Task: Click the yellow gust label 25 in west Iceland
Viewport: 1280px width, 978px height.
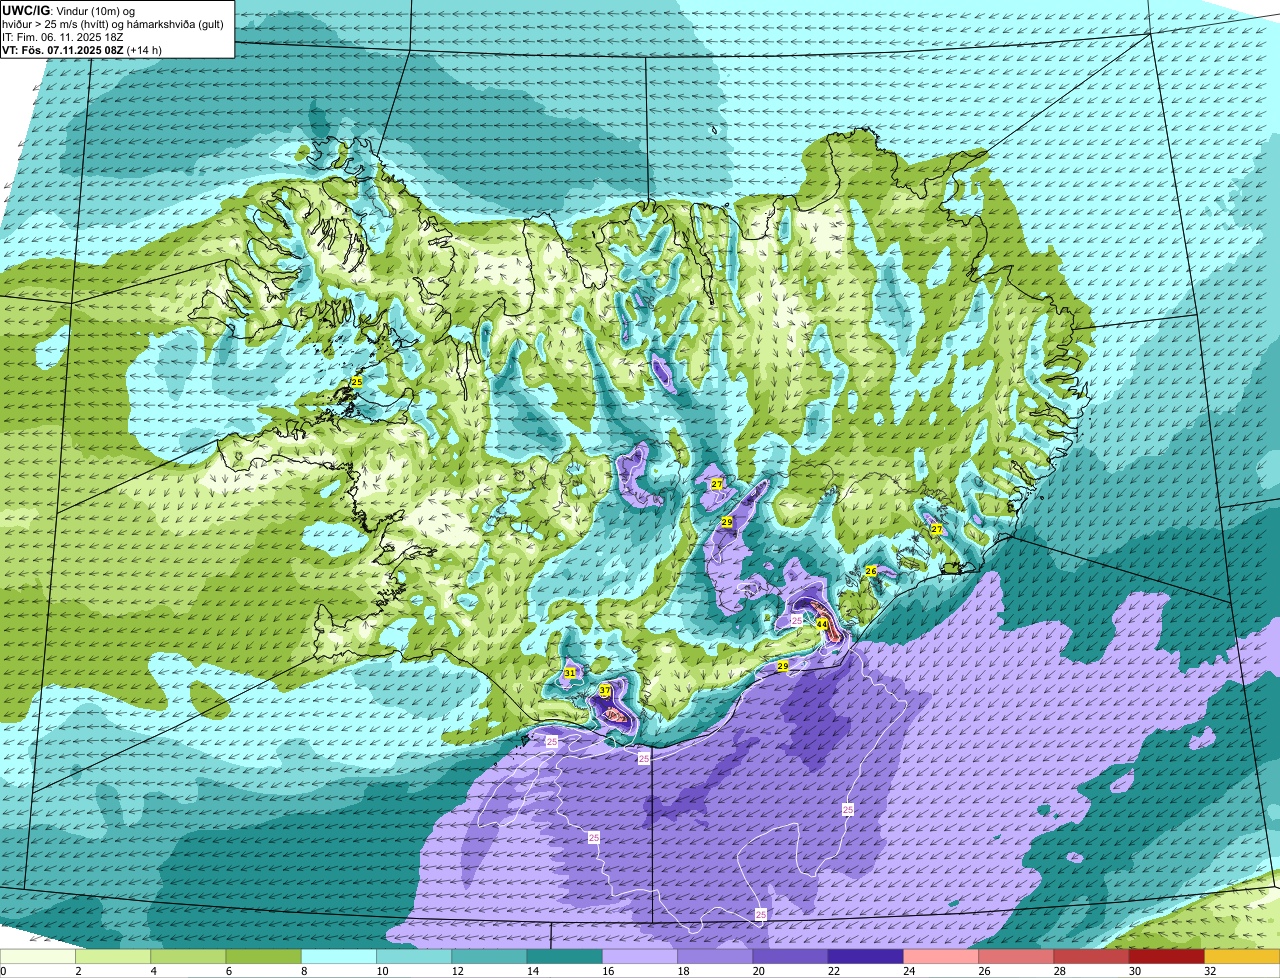Action: click(x=357, y=382)
